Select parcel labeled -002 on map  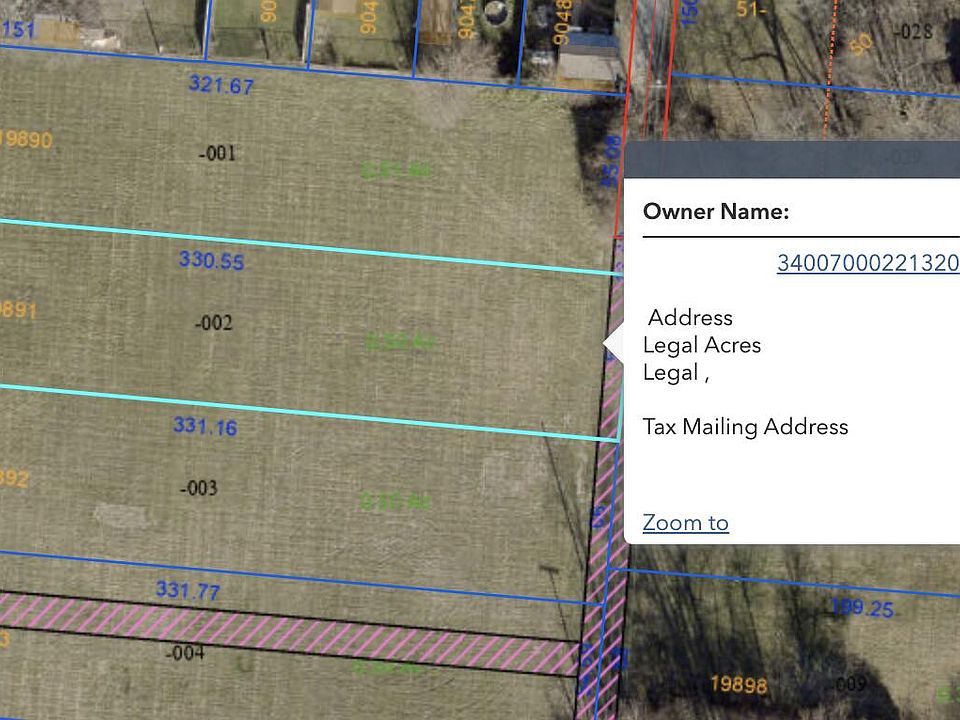point(214,323)
